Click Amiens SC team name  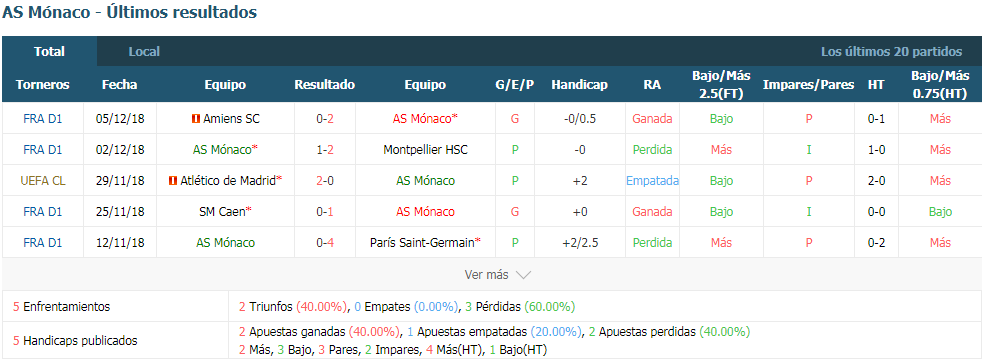tap(231, 118)
